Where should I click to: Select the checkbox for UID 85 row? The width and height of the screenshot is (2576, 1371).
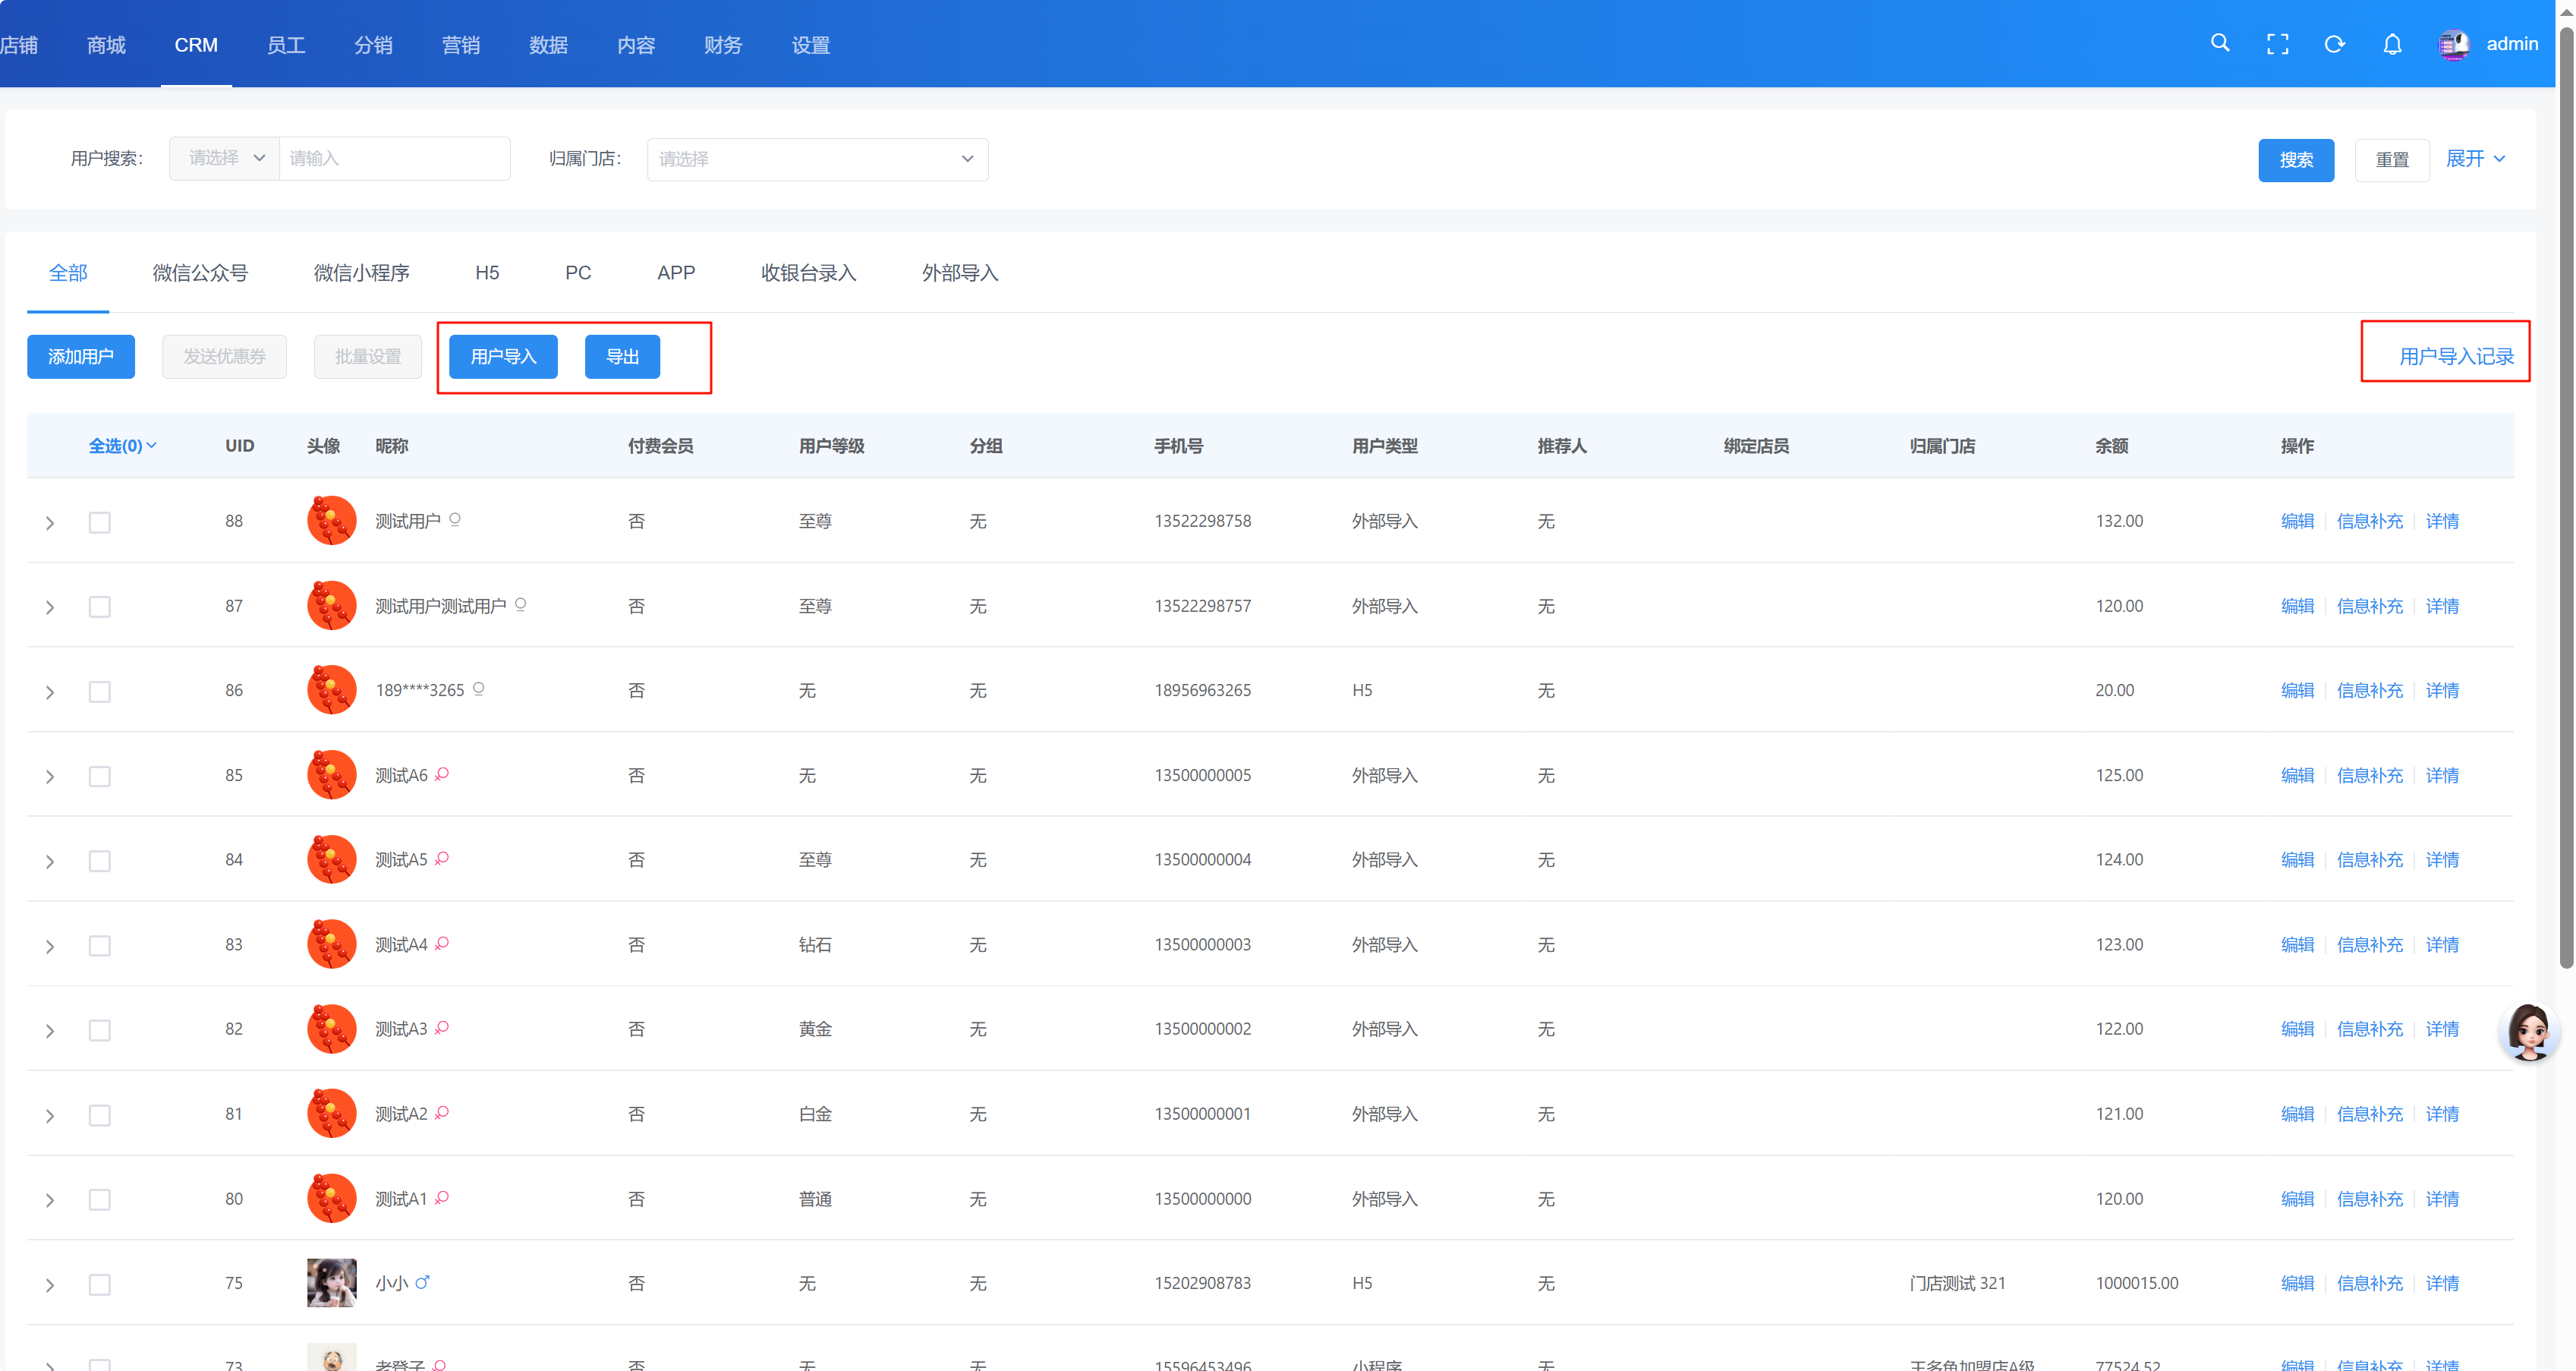pos(99,776)
